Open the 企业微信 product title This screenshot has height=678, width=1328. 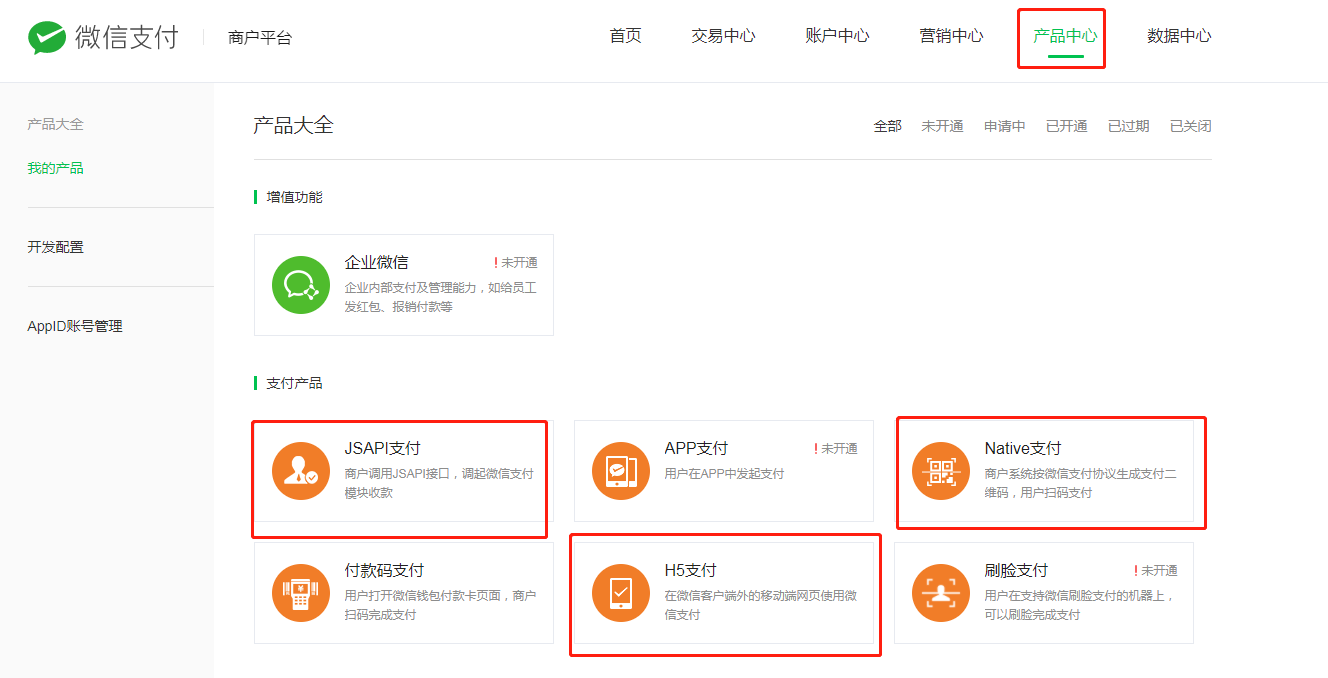click(x=376, y=262)
